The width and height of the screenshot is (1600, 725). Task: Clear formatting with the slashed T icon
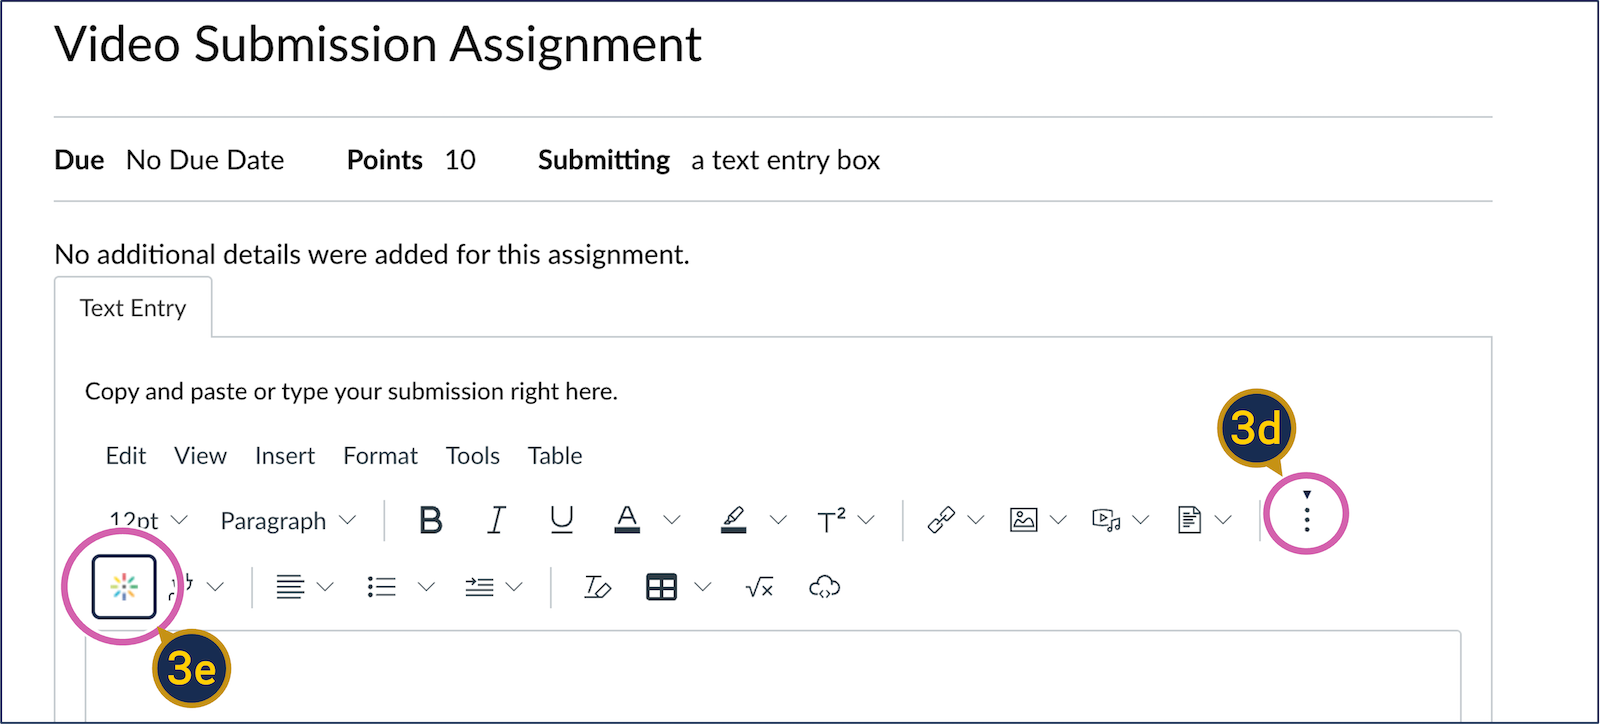(597, 587)
